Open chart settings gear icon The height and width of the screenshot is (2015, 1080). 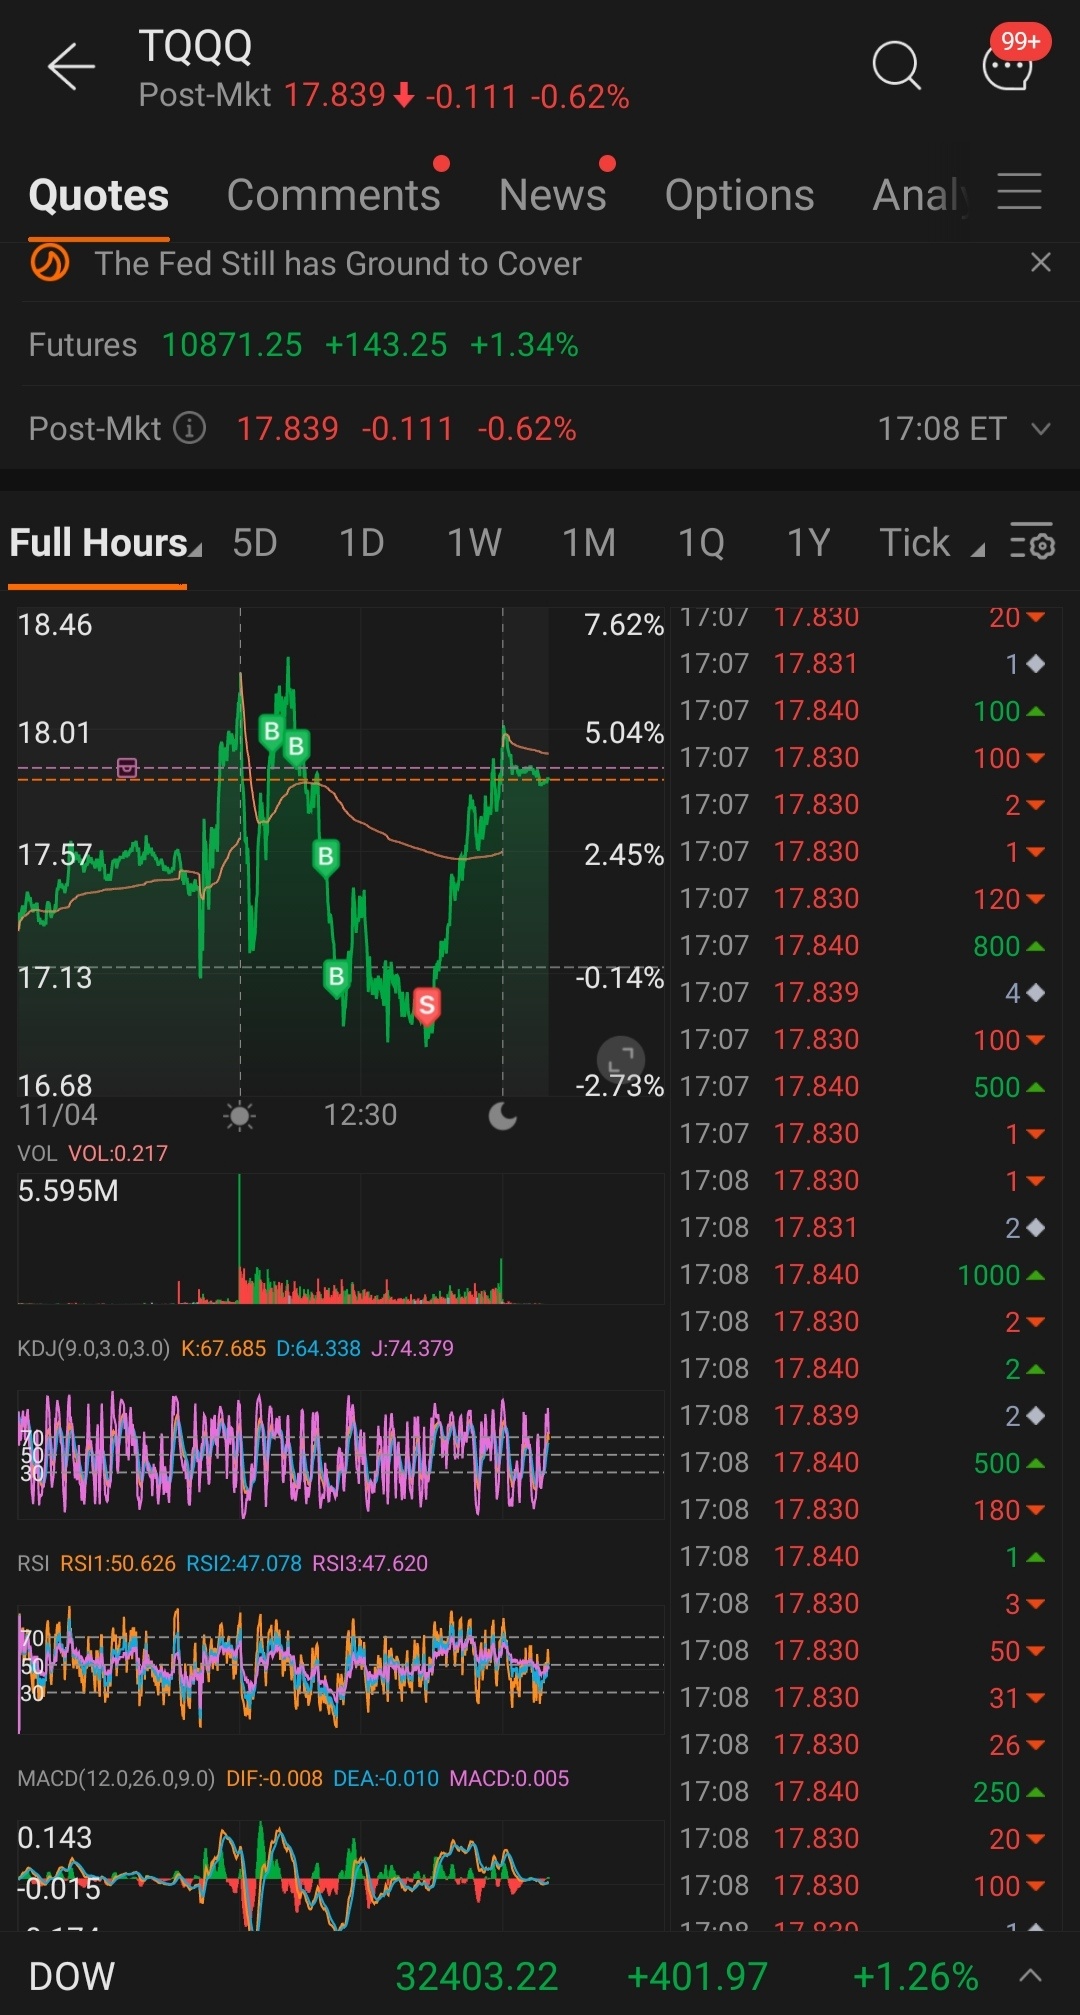coord(1032,541)
